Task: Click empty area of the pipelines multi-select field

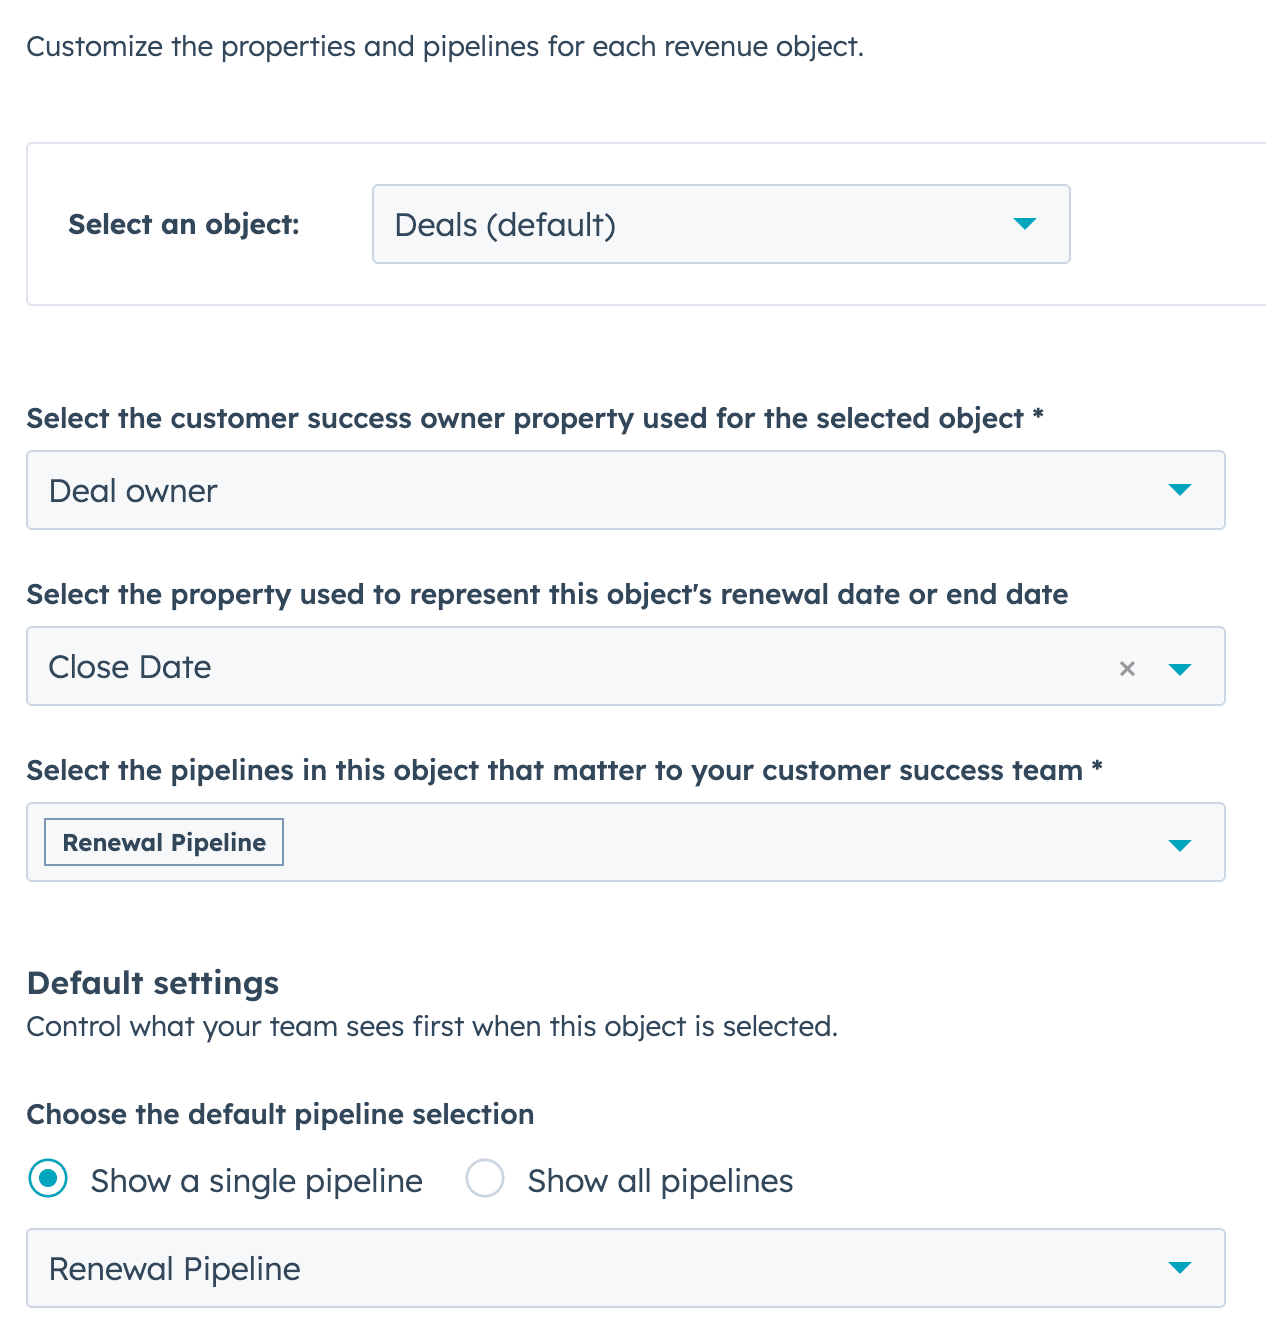Action: (x=700, y=843)
